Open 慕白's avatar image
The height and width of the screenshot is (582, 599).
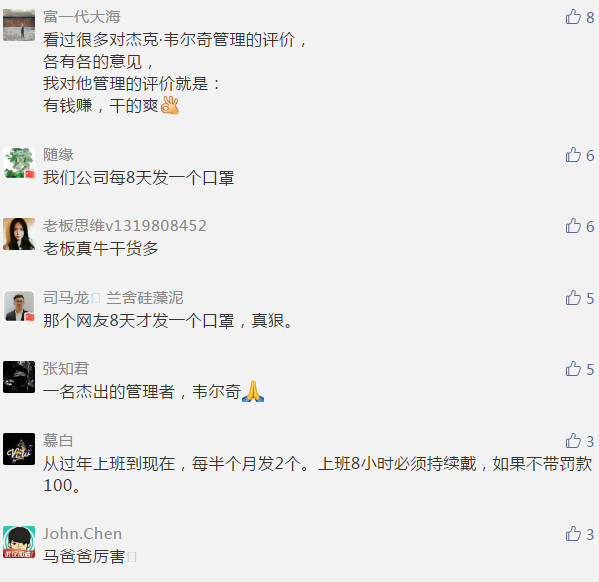pyautogui.click(x=19, y=449)
